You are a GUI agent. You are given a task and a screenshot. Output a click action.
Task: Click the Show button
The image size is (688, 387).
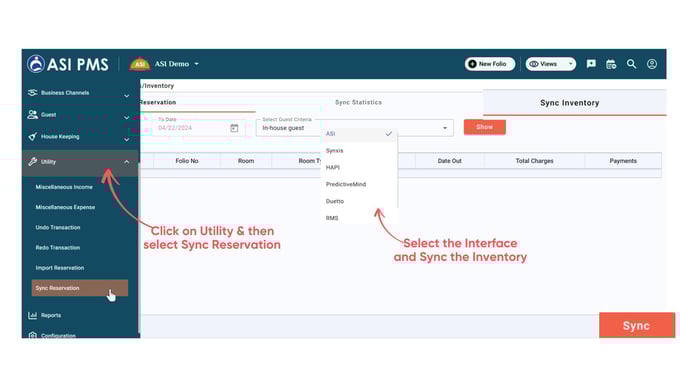[484, 127]
